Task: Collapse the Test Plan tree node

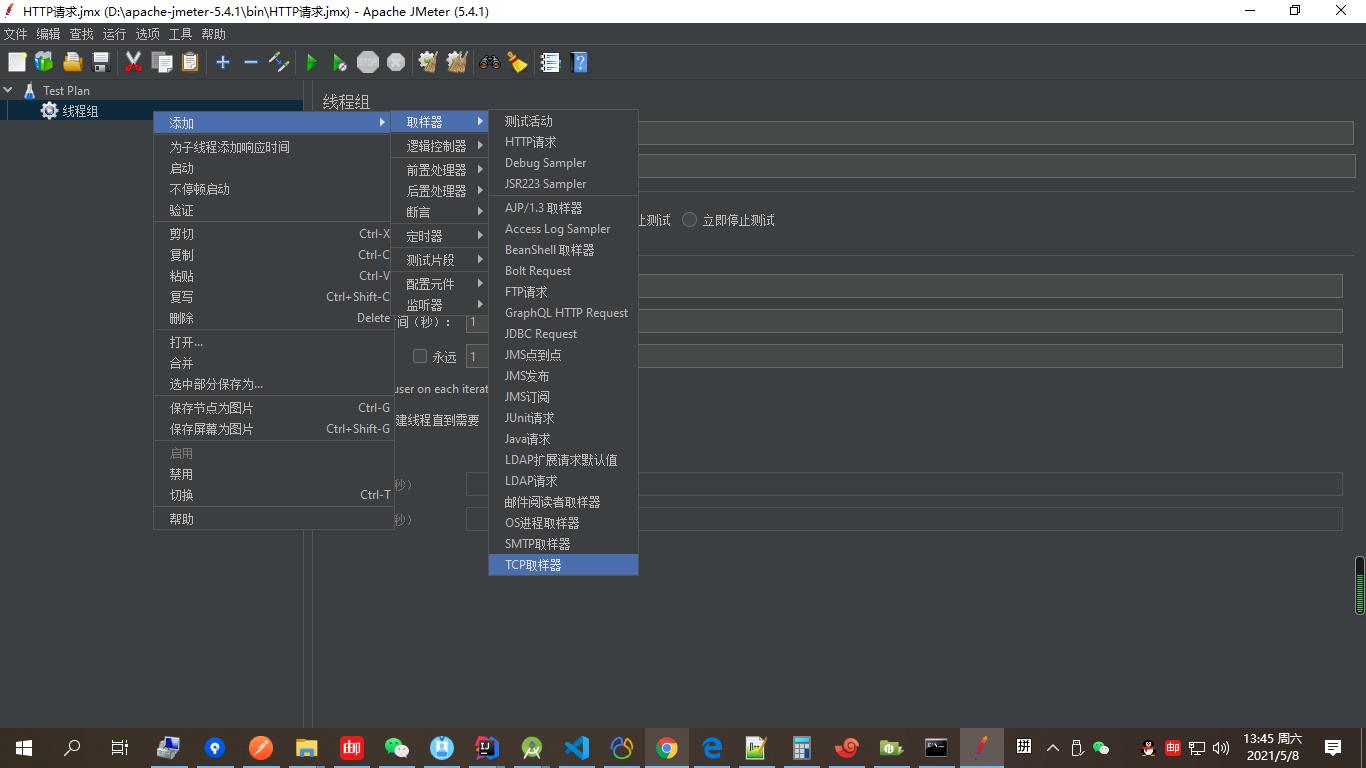Action: pos(8,90)
